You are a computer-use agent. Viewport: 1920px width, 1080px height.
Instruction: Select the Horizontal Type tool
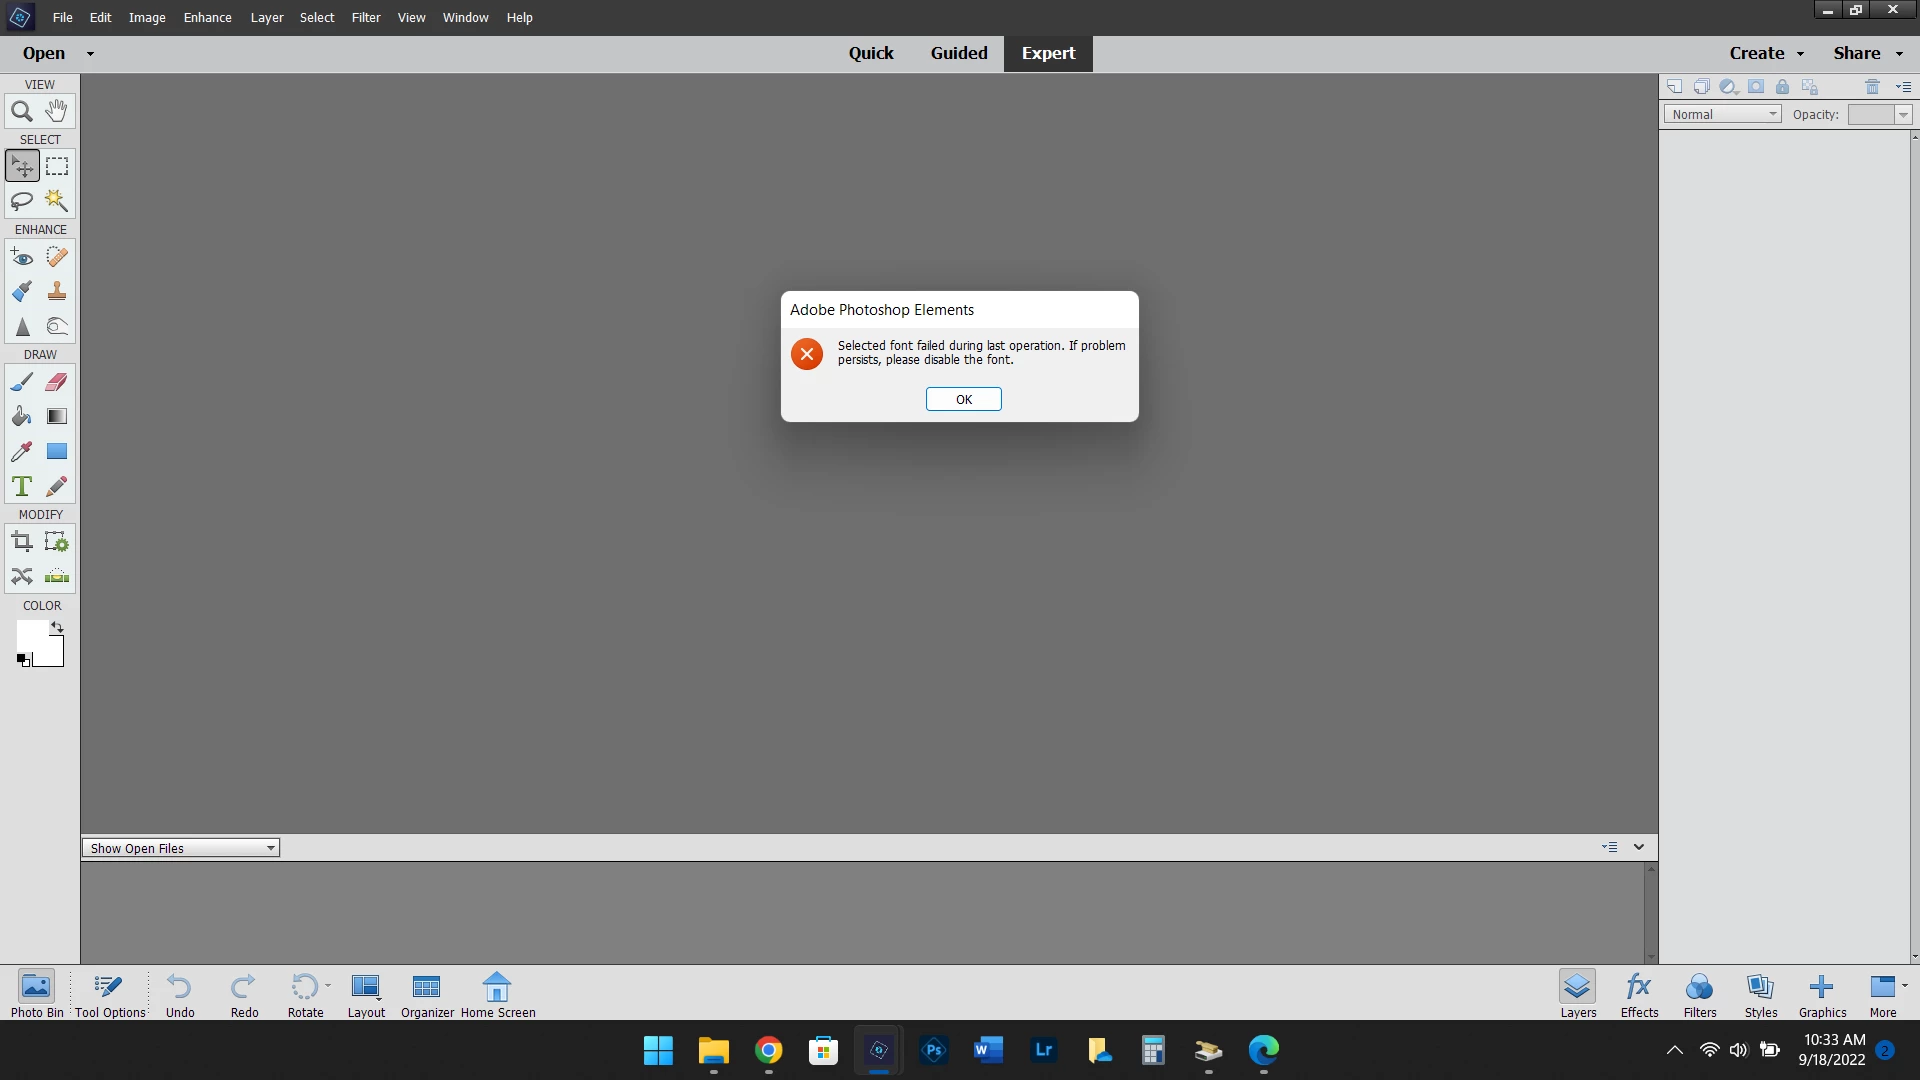22,487
